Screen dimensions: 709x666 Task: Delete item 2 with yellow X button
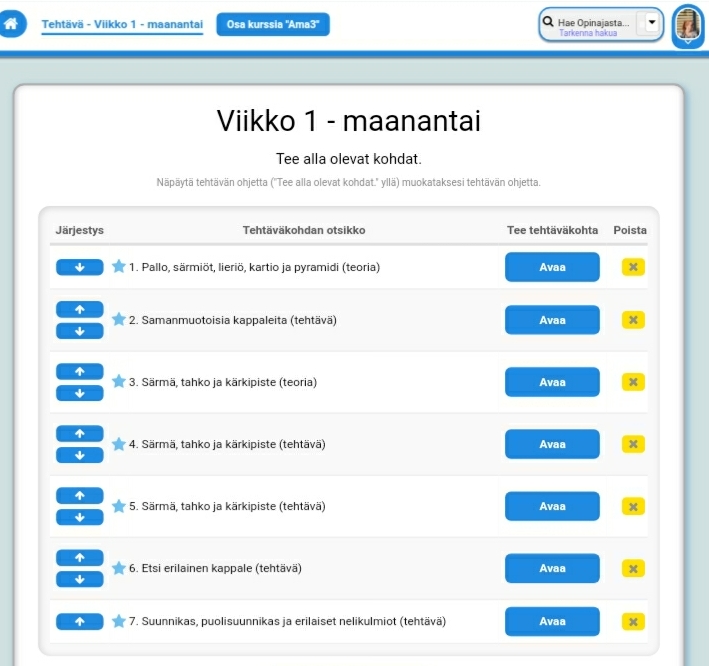pyautogui.click(x=632, y=320)
